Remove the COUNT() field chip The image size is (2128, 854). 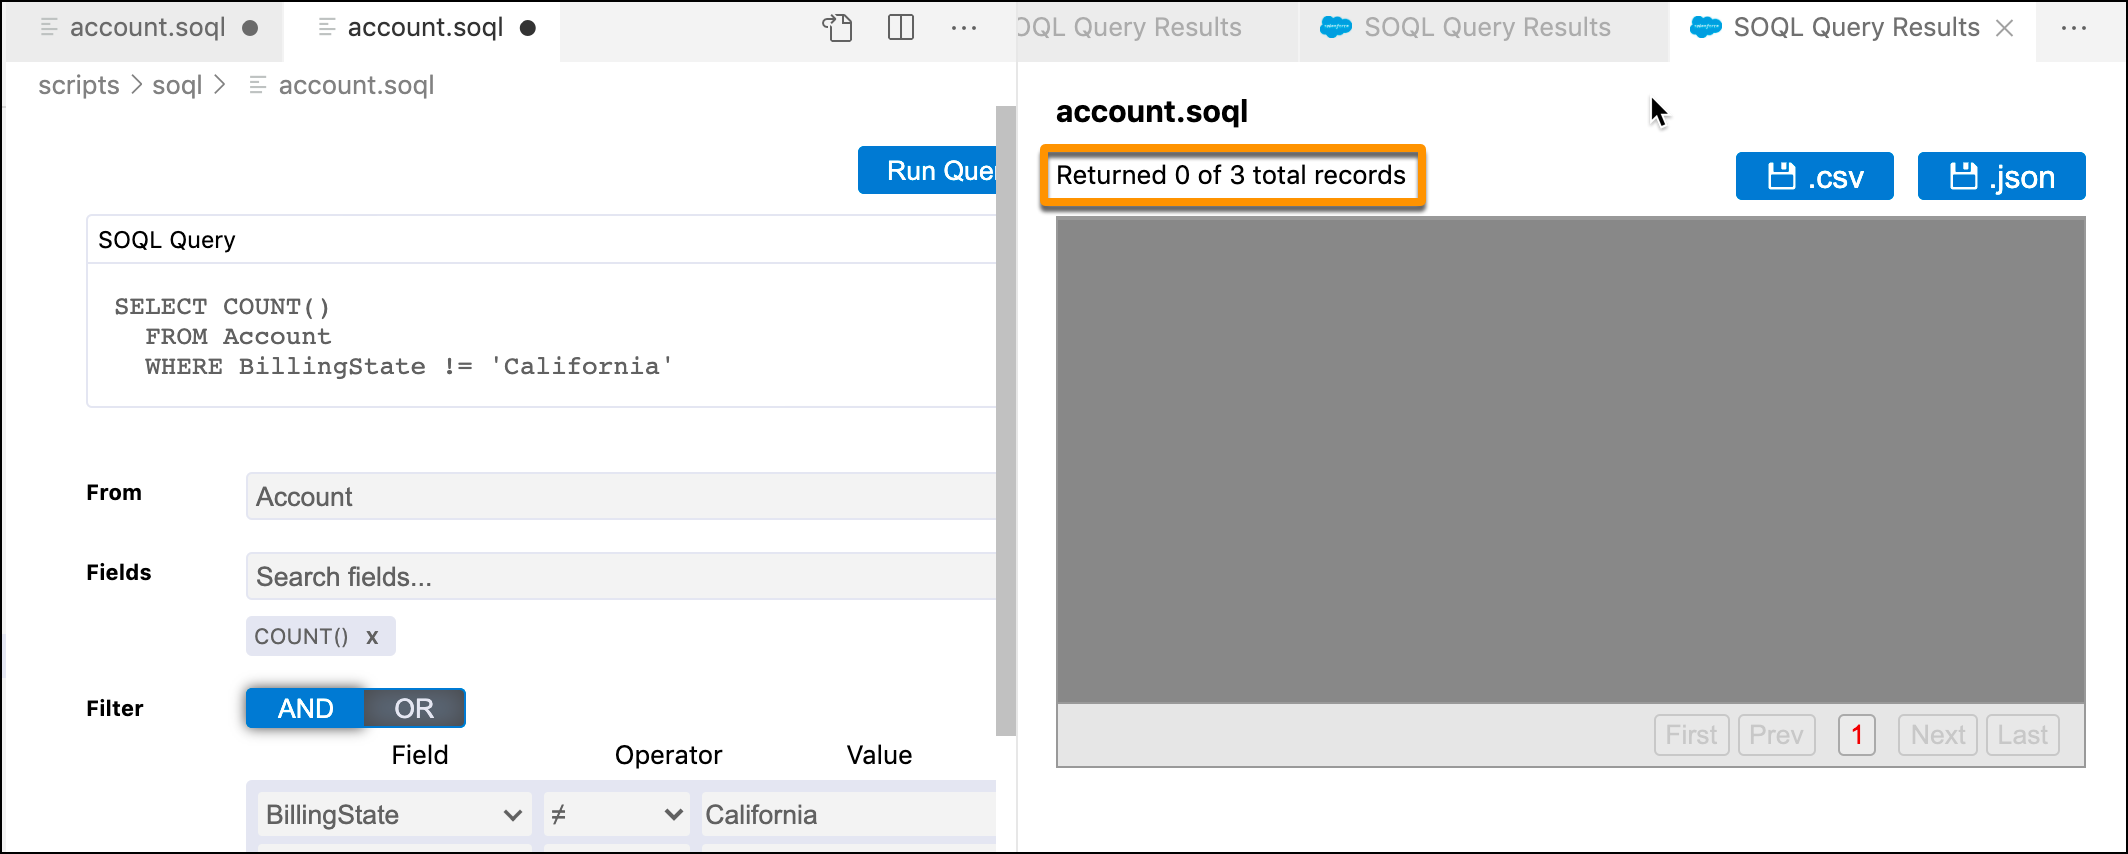(x=372, y=637)
